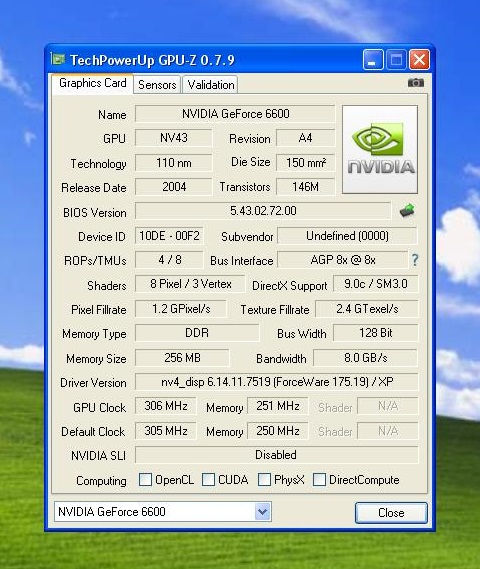Check the DirectCompute checkbox
Image resolution: width=480 pixels, height=569 pixels.
tap(319, 479)
